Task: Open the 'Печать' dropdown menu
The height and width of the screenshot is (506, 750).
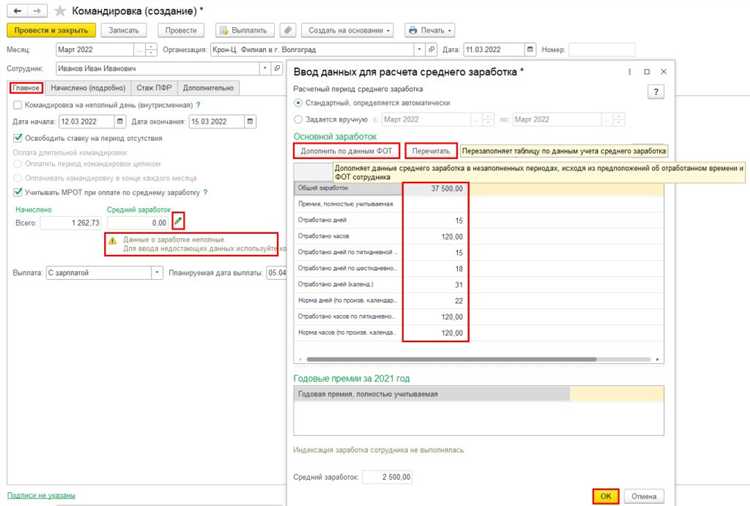Action: [430, 30]
